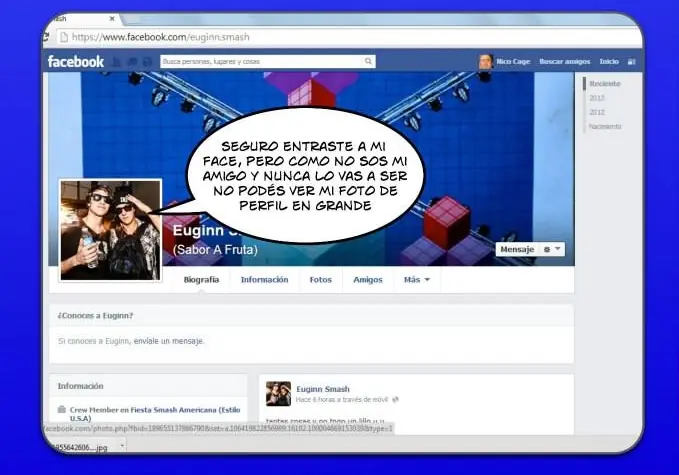Click the magnifier search icon

(x=368, y=61)
